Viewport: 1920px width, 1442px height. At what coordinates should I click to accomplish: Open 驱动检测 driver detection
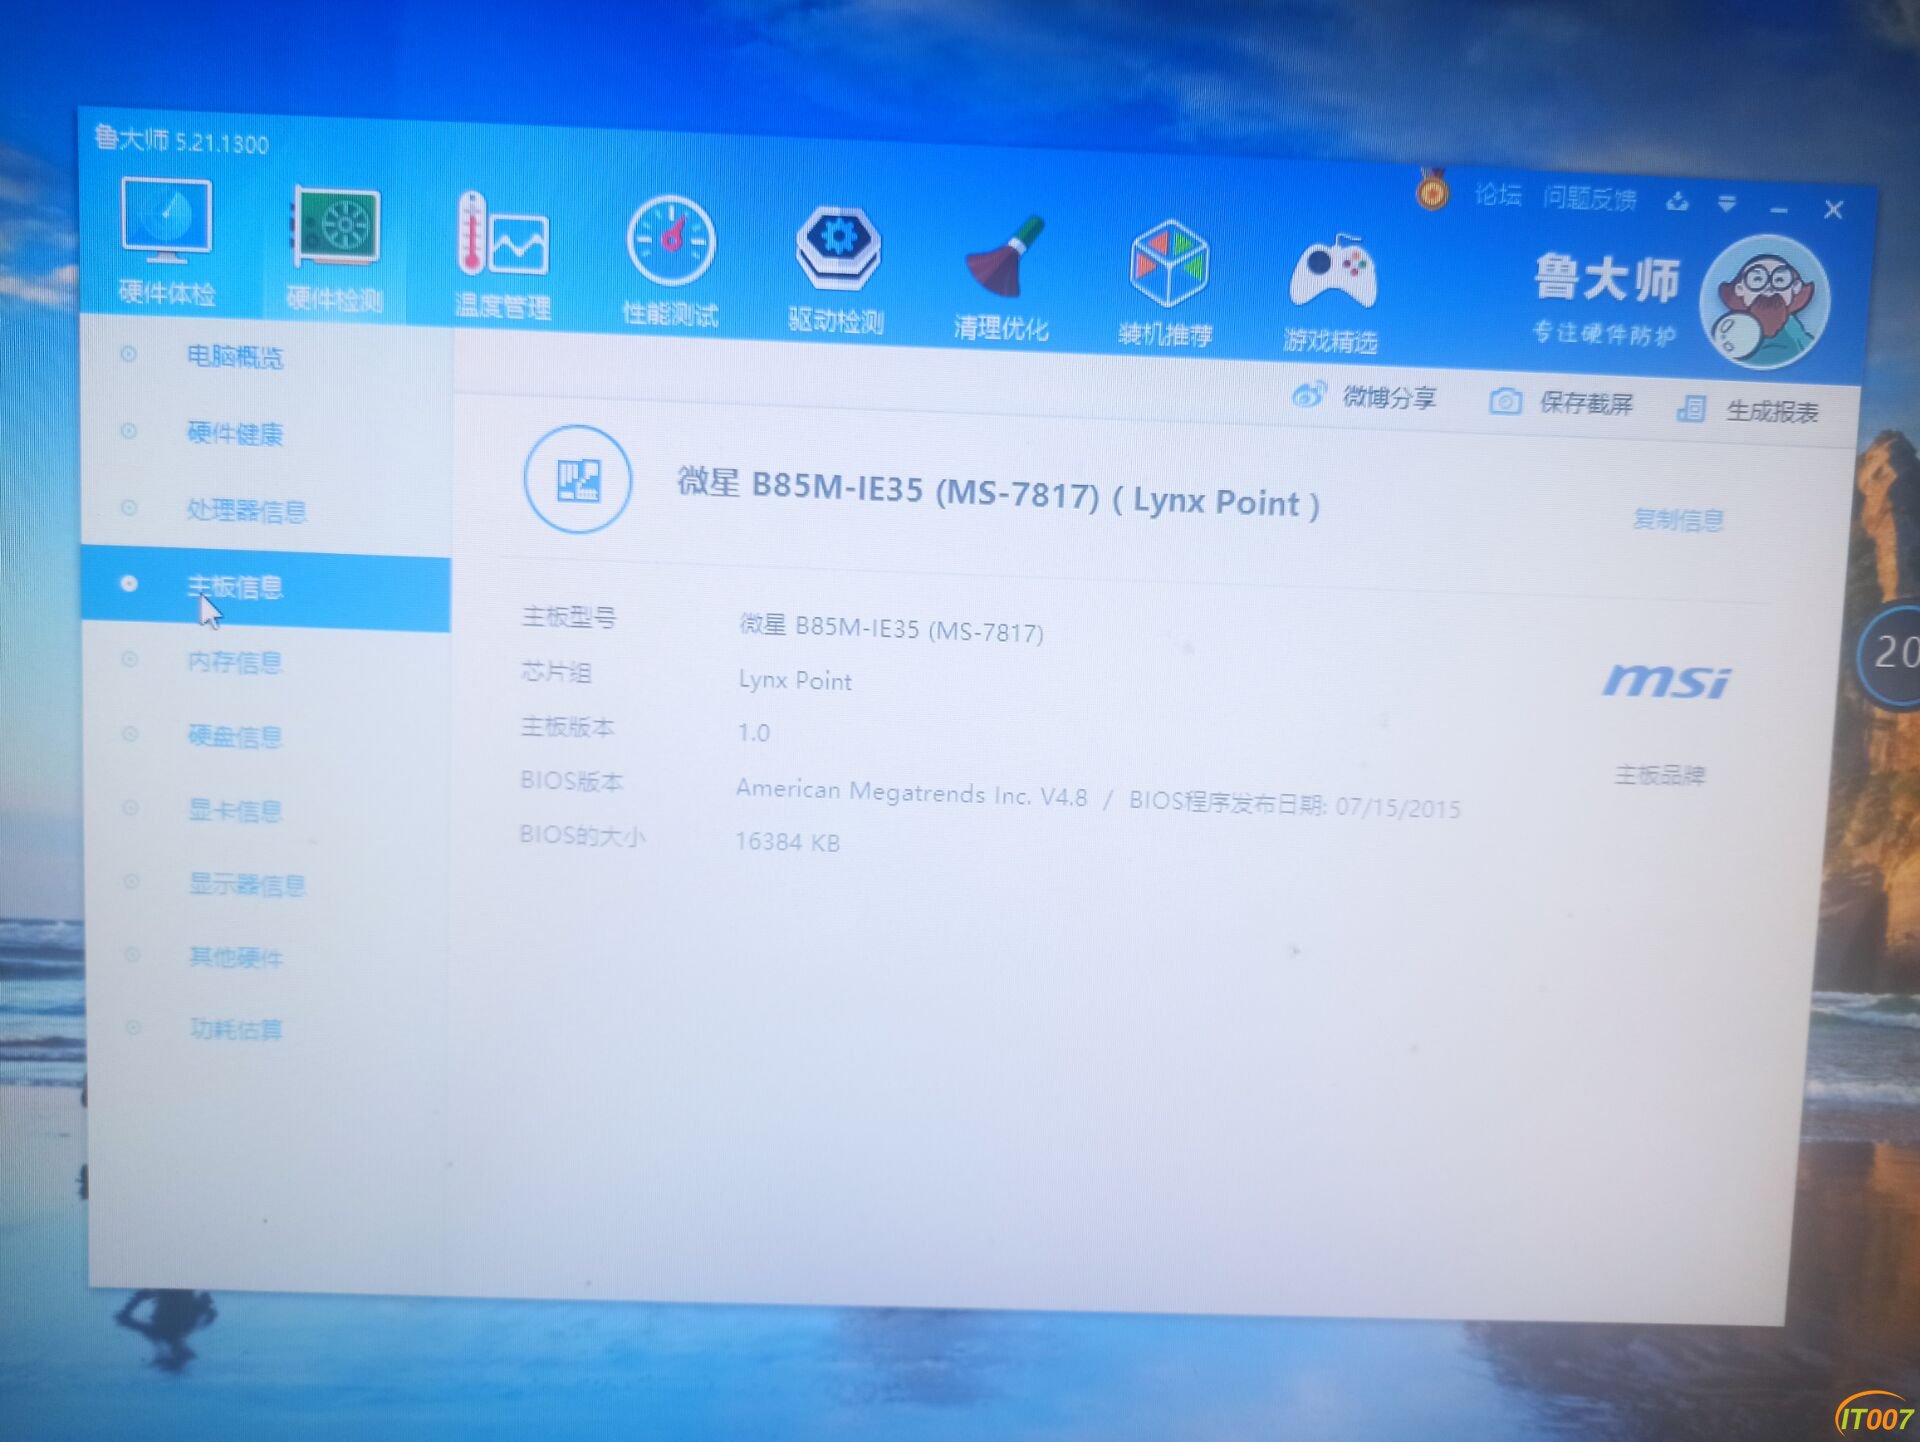(x=837, y=268)
